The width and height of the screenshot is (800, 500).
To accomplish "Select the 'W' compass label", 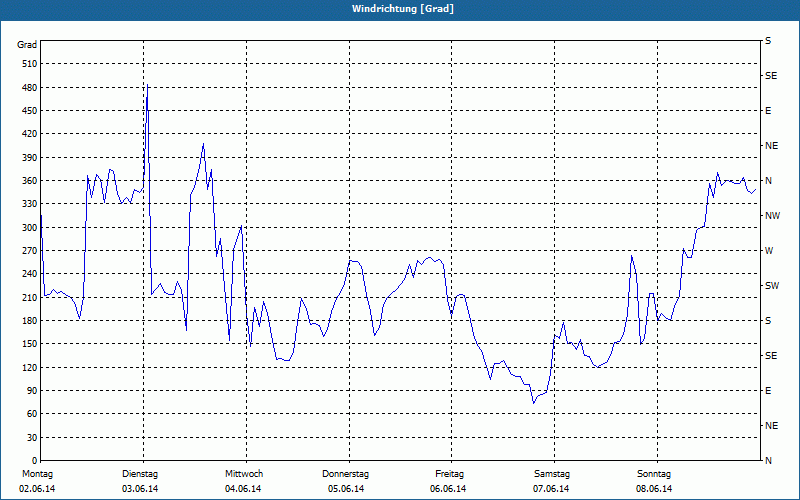I will click(769, 251).
